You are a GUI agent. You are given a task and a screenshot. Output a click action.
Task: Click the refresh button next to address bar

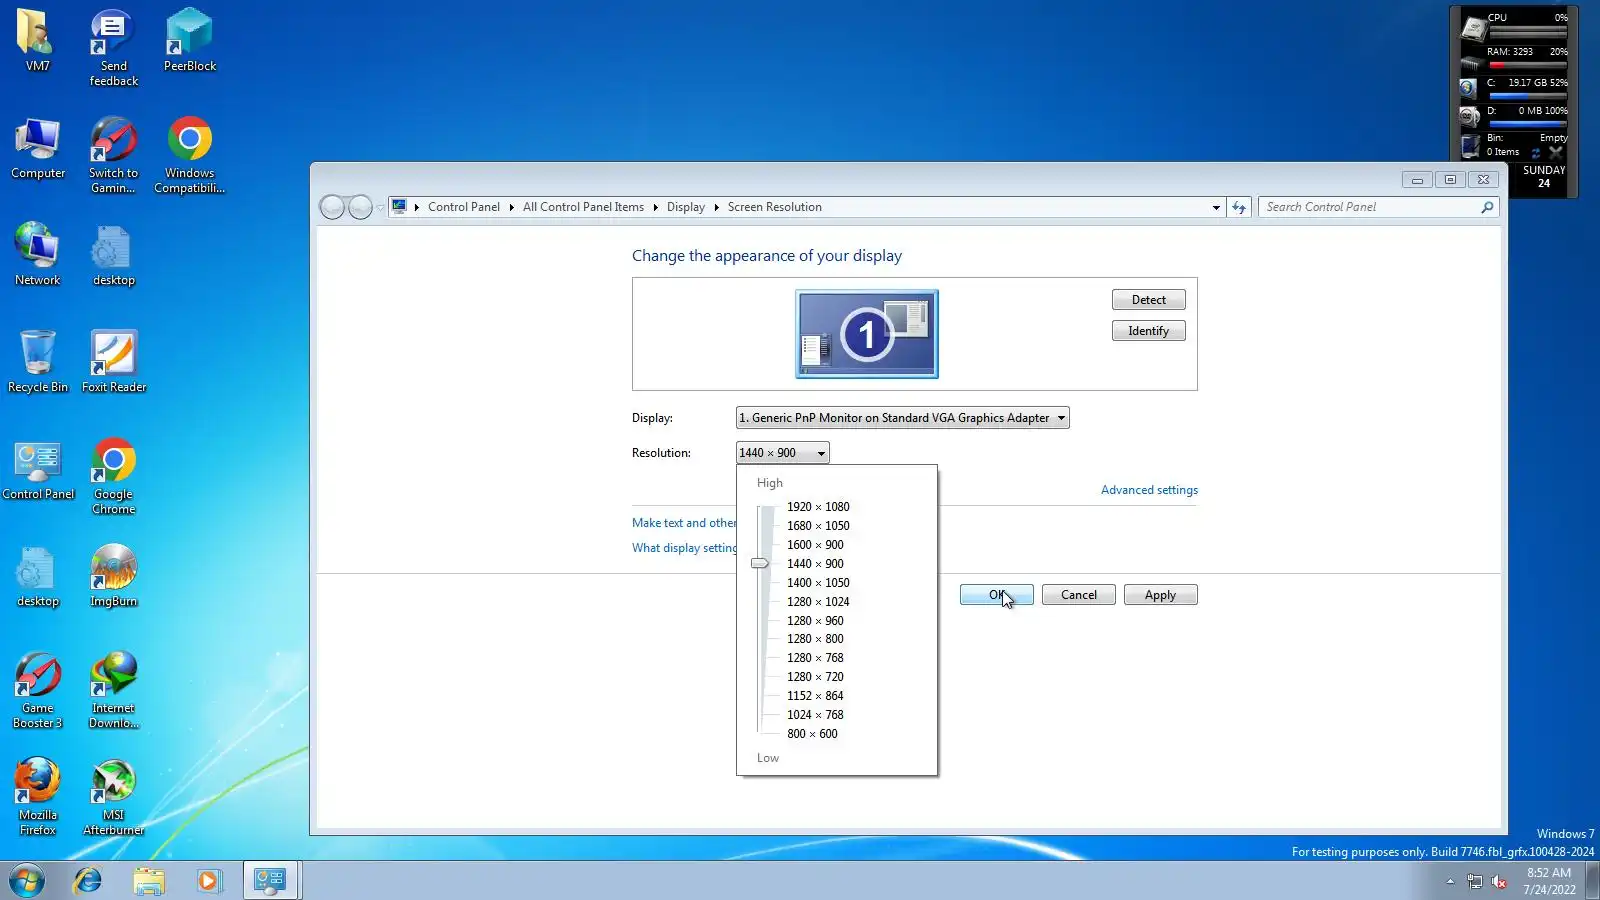[x=1239, y=207]
